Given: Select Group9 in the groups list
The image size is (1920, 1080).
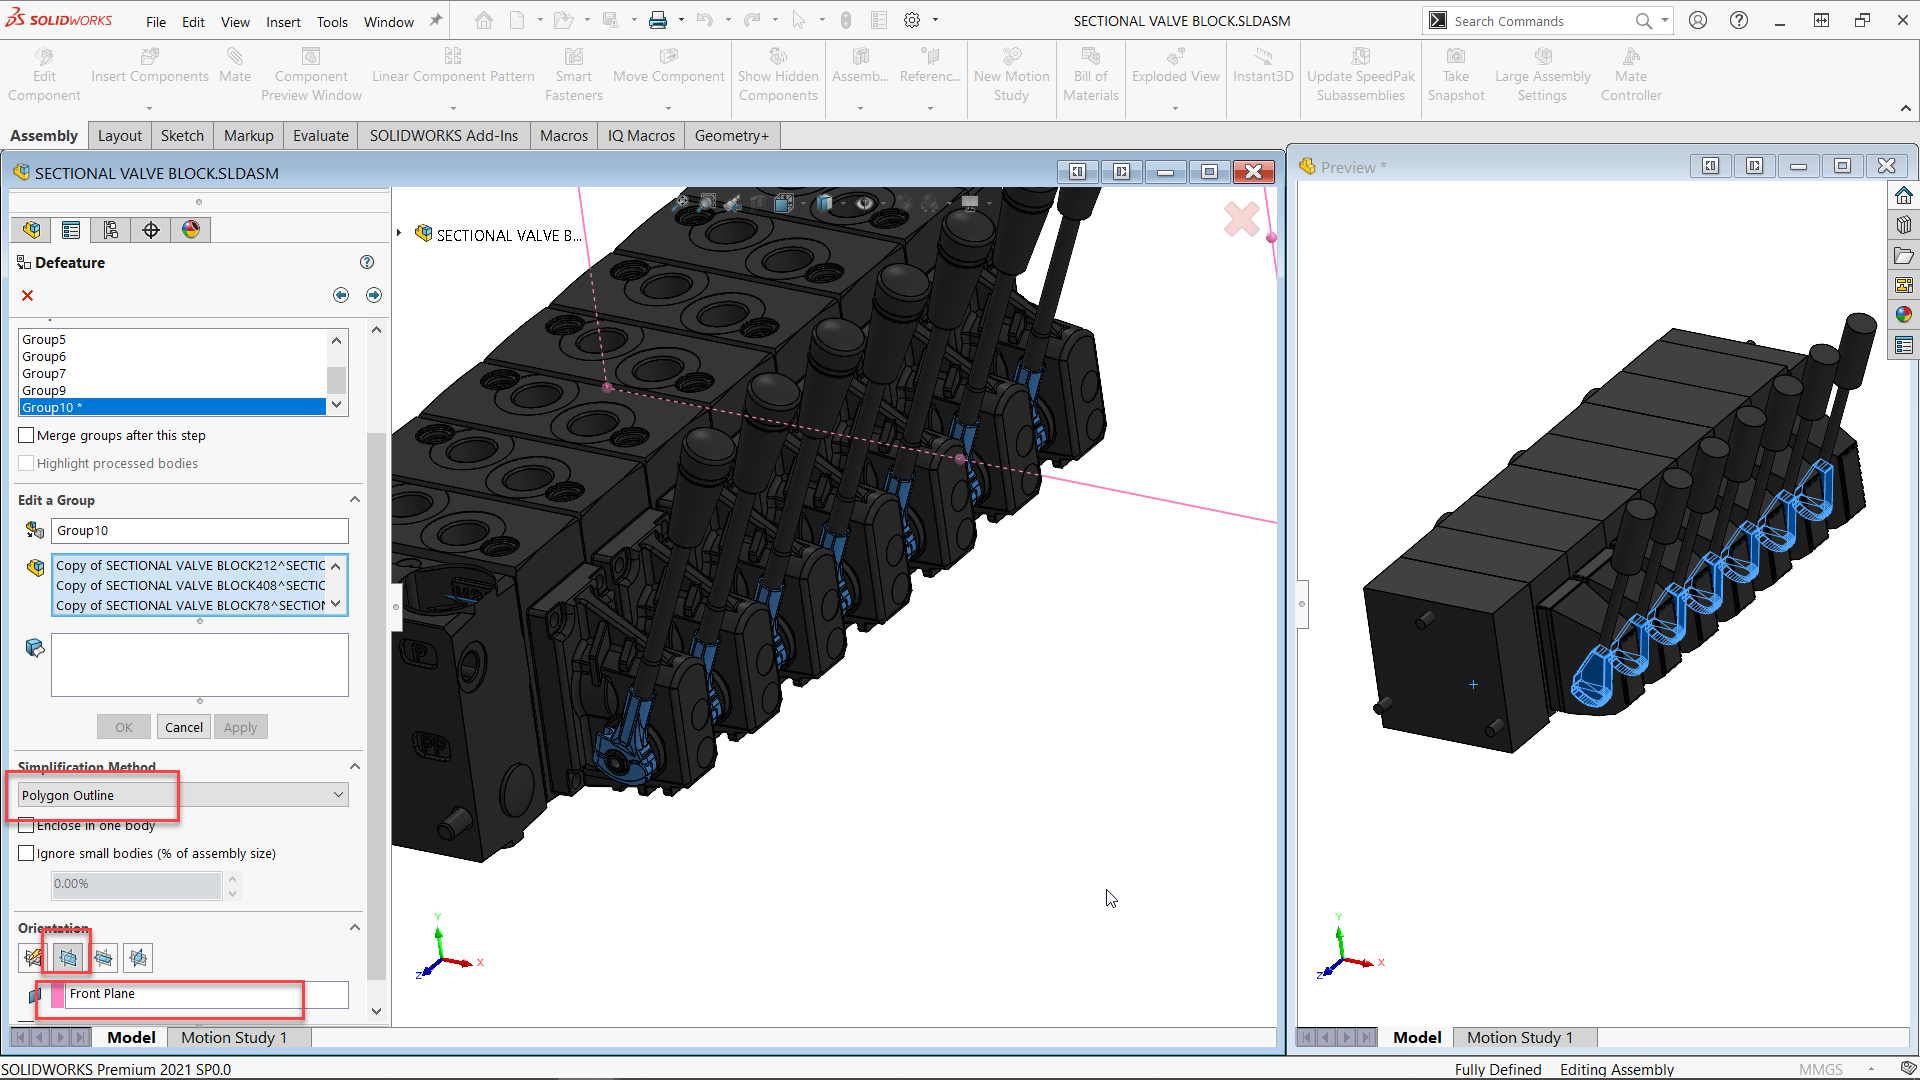Looking at the screenshot, I should (172, 391).
